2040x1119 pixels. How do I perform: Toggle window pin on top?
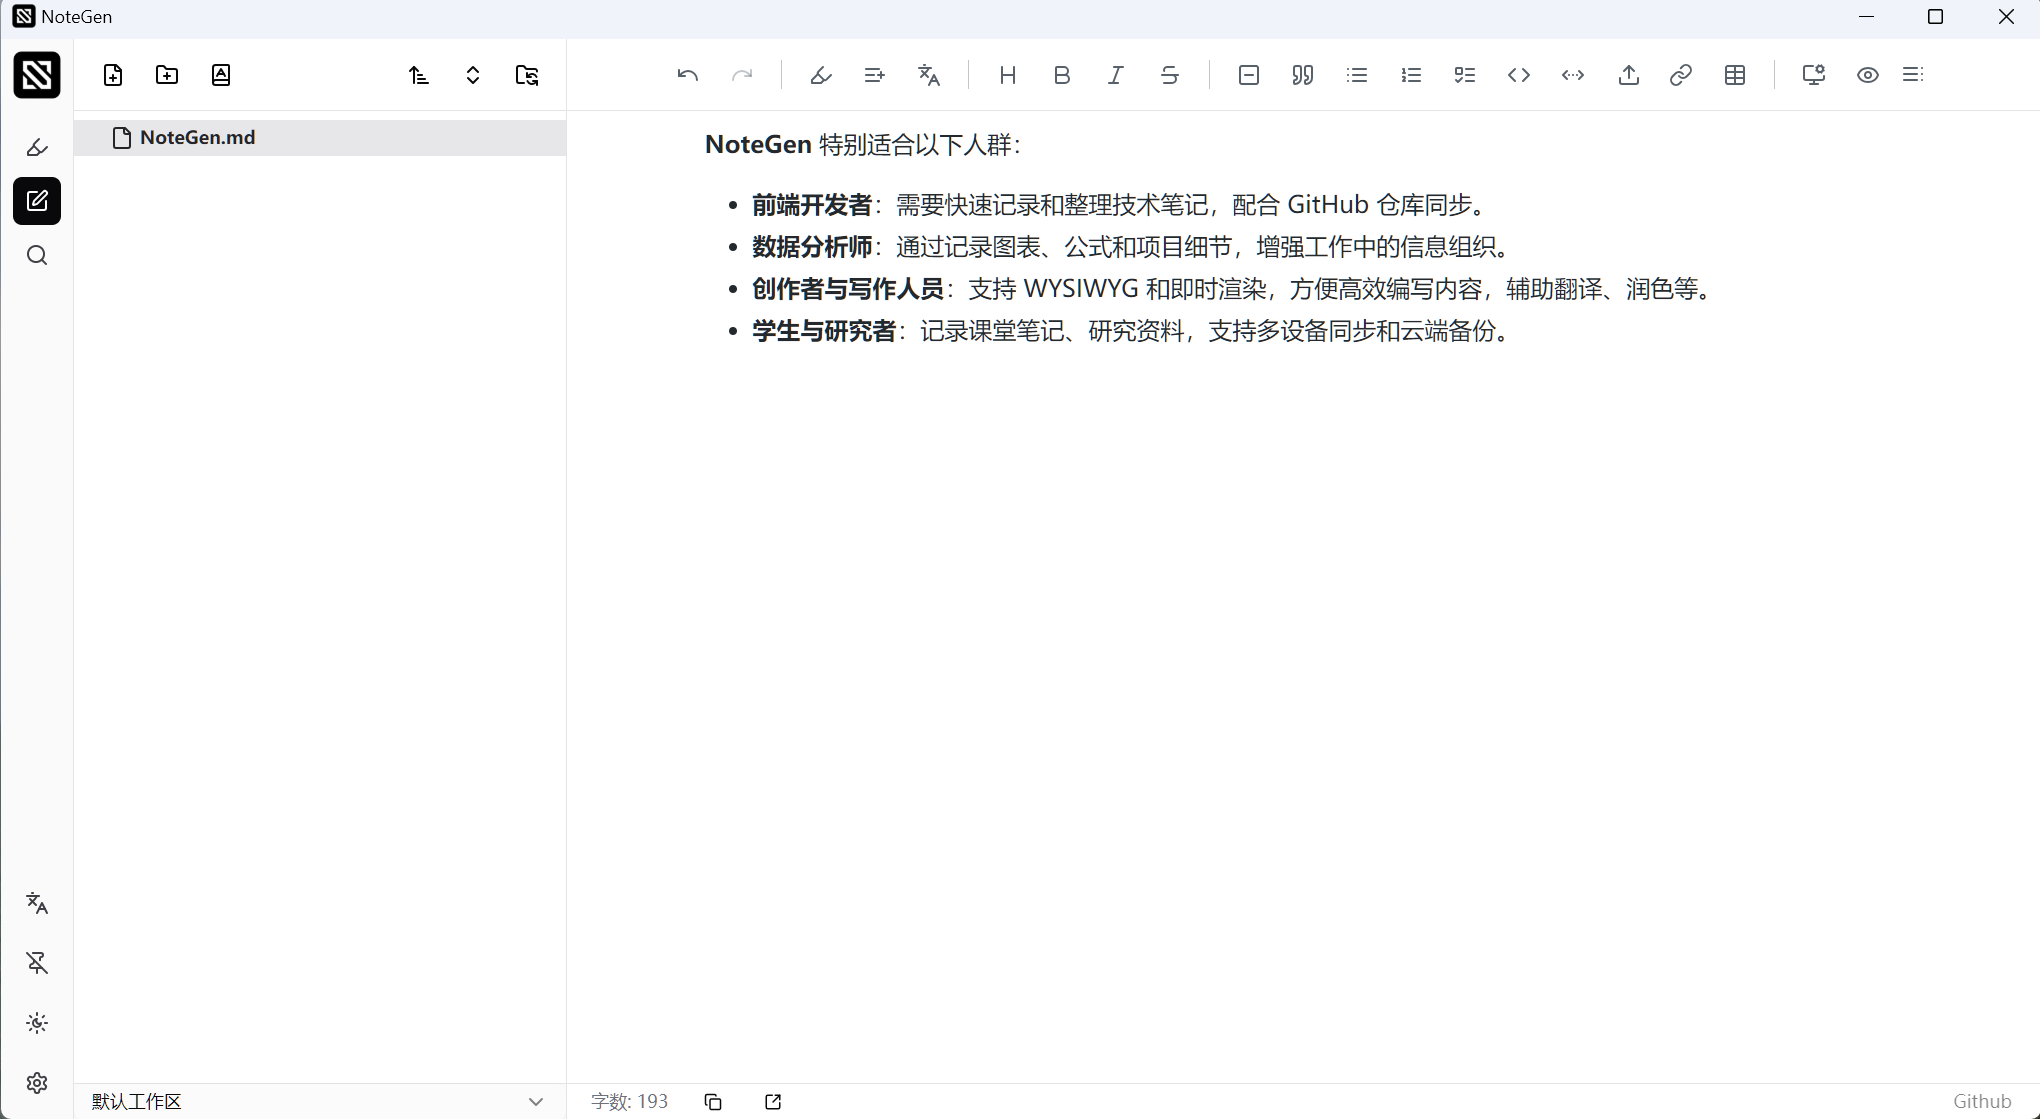[37, 963]
